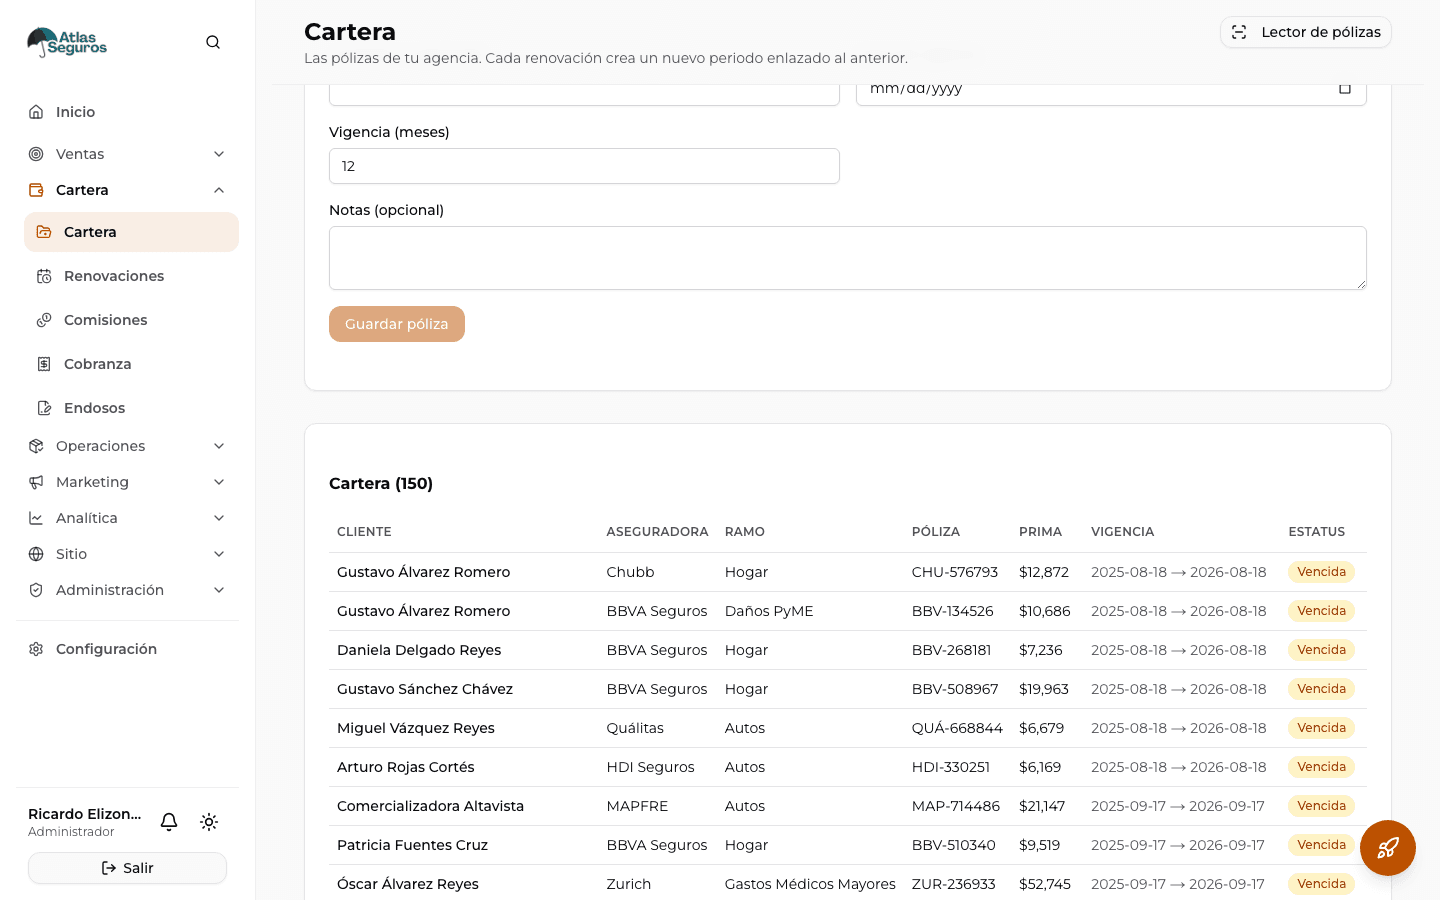Click the Sitio globe icon
The height and width of the screenshot is (900, 1440).
[36, 554]
